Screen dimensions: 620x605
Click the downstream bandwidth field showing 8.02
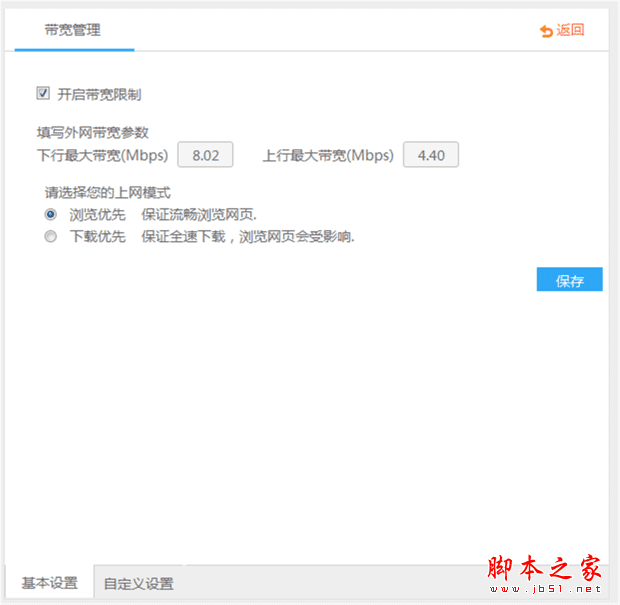(x=205, y=155)
